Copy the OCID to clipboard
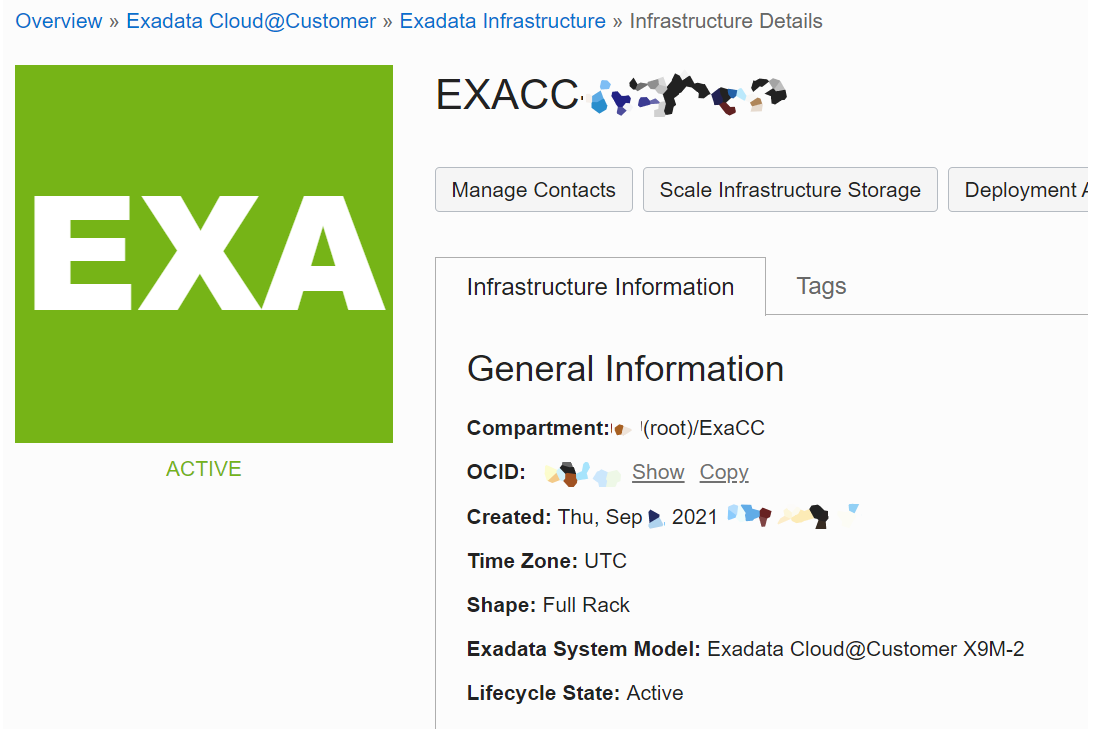The width and height of the screenshot is (1097, 730). tap(724, 472)
